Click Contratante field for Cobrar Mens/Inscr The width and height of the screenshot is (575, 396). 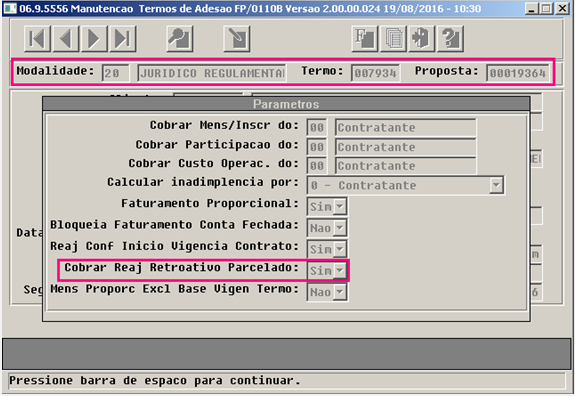pos(406,128)
